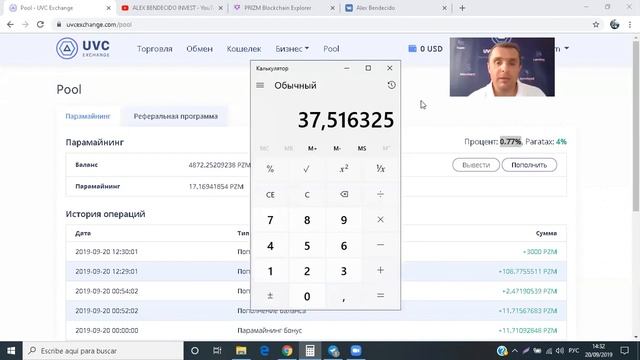The width and height of the screenshot is (640, 360).
Task: Expand the user account dropdown arrow
Action: click(x=567, y=48)
